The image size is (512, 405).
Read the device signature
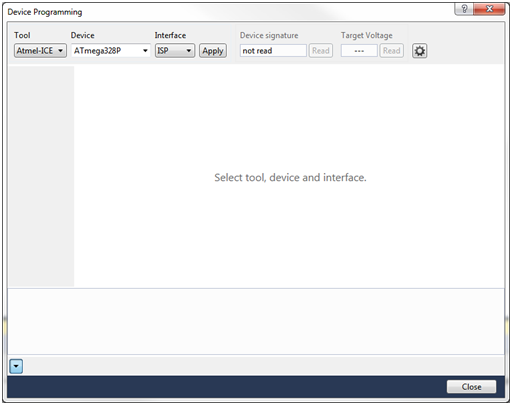(321, 51)
